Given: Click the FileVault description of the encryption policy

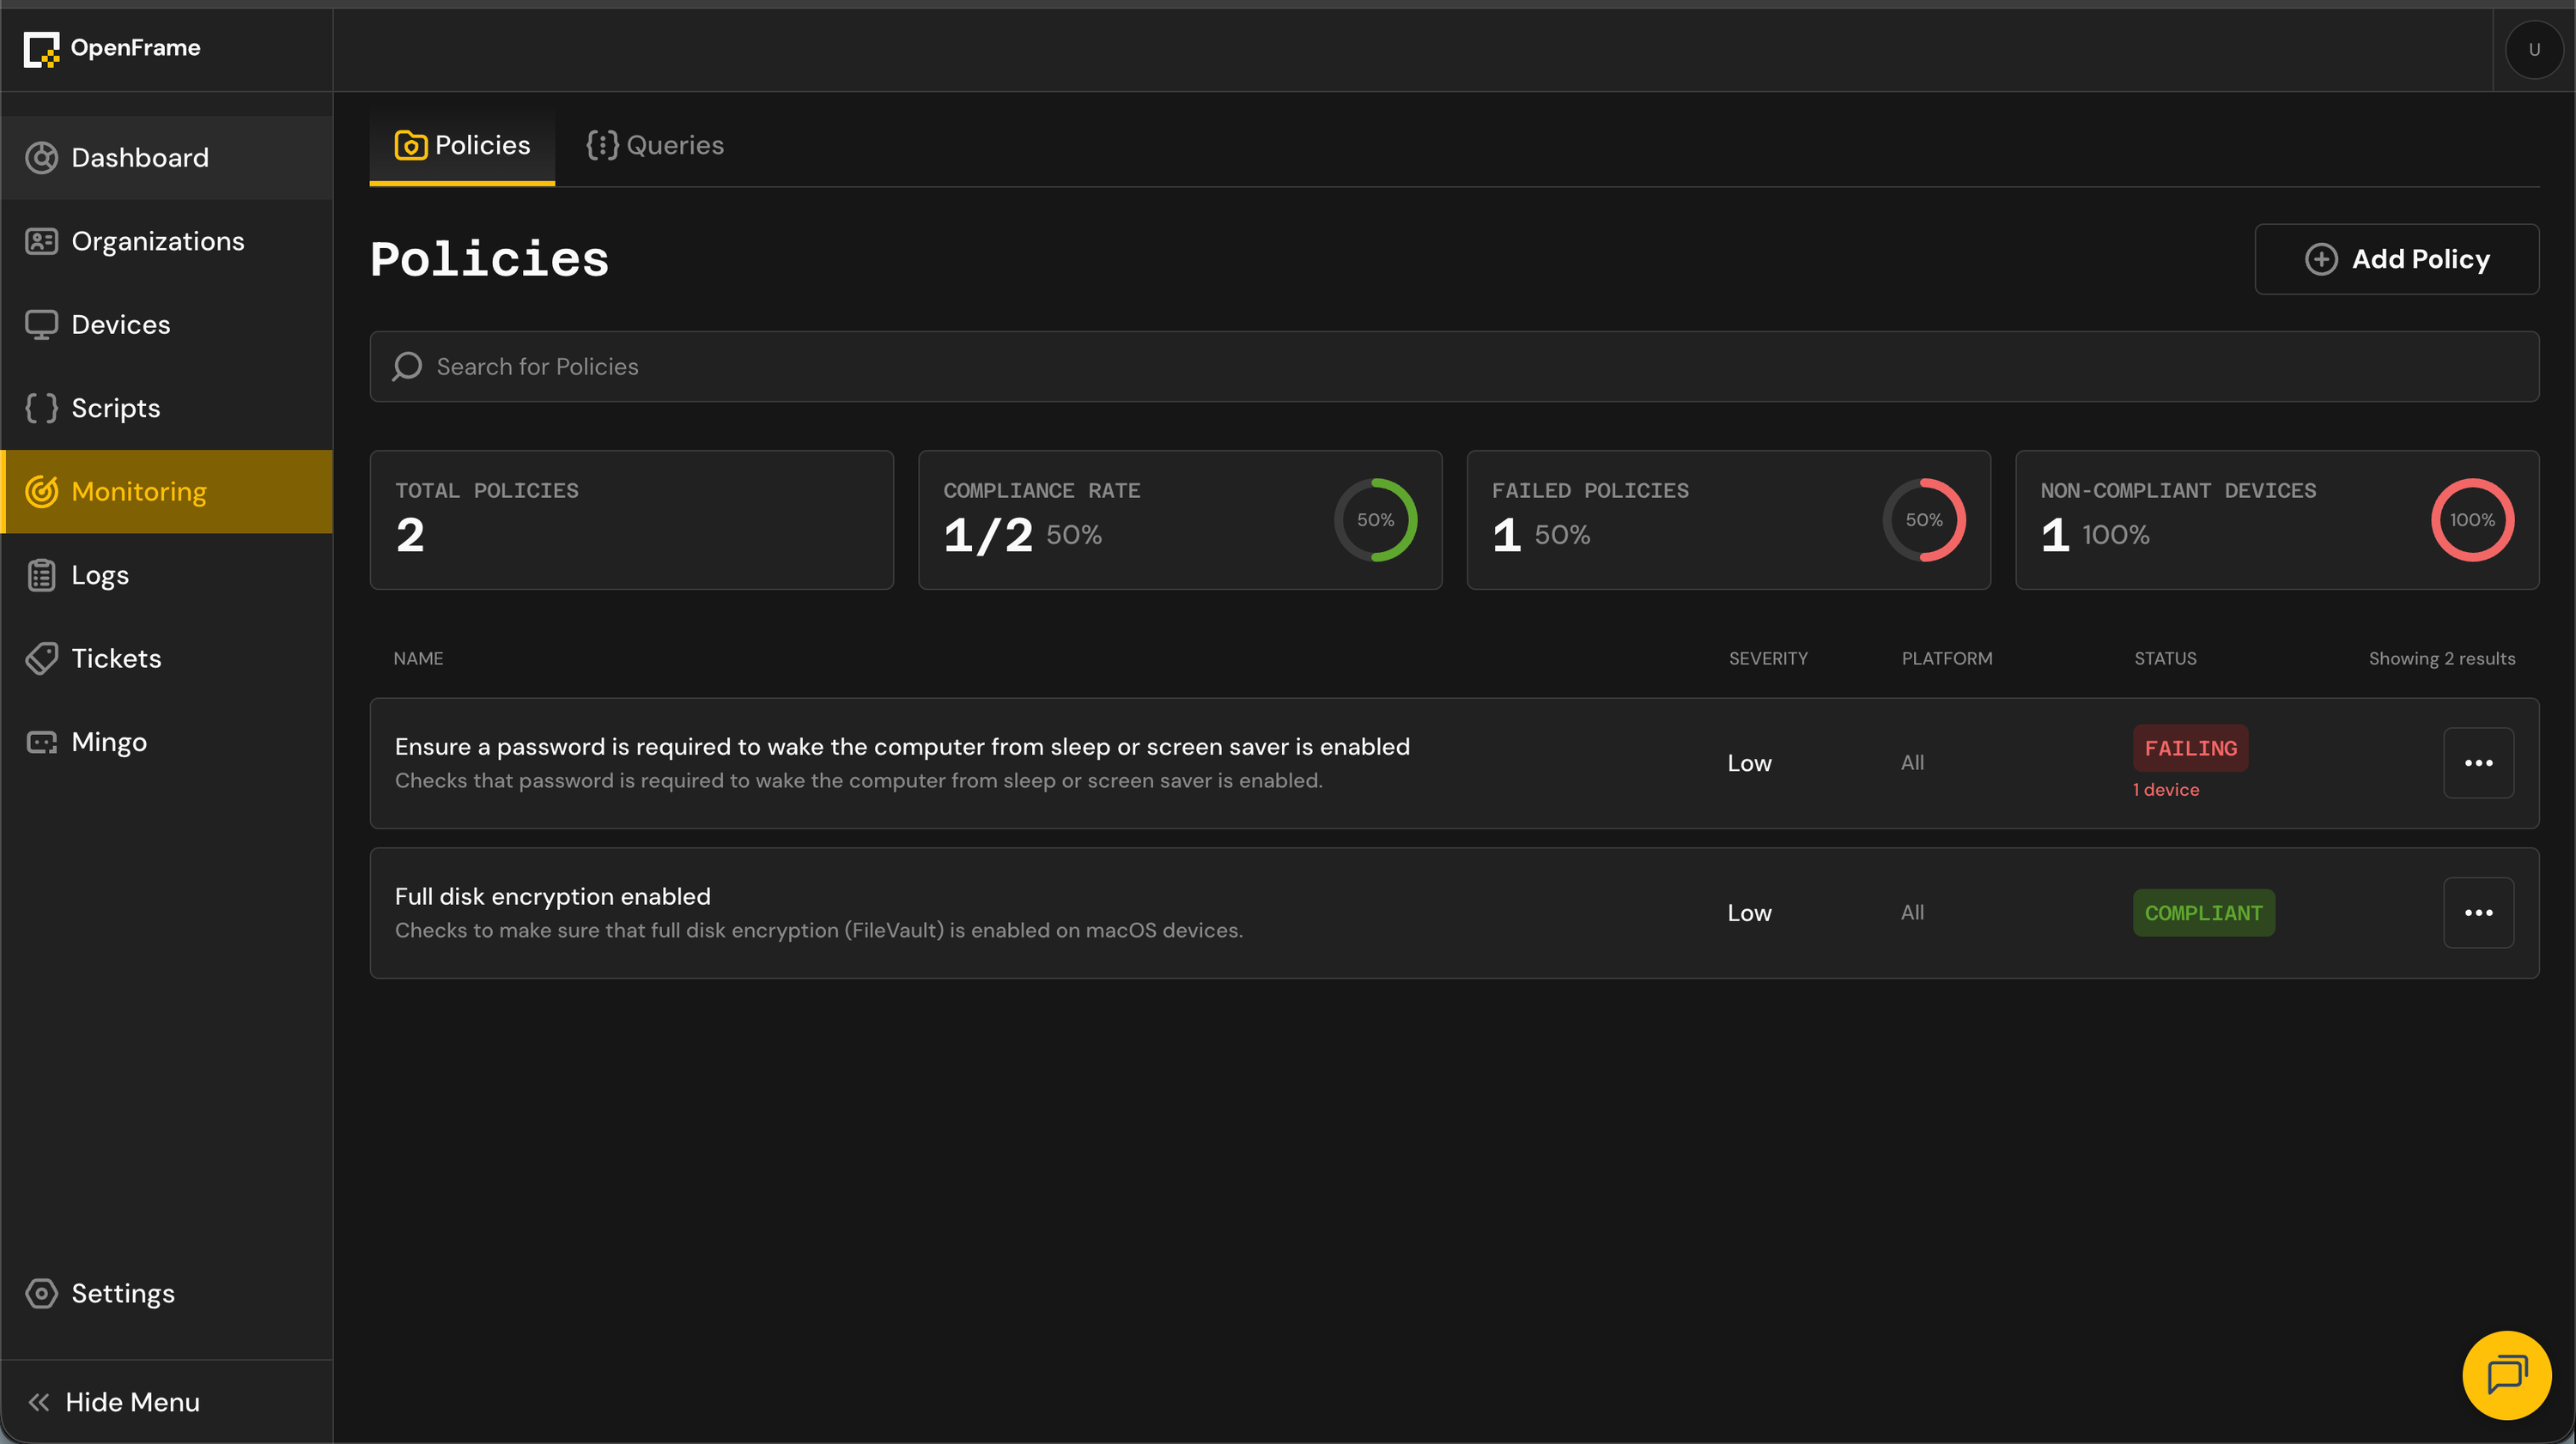Looking at the screenshot, I should (x=818, y=931).
